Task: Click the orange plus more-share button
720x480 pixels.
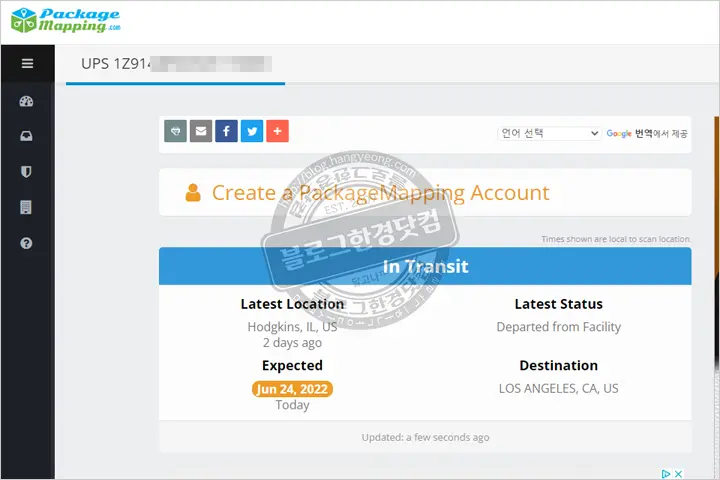Action: (277, 131)
